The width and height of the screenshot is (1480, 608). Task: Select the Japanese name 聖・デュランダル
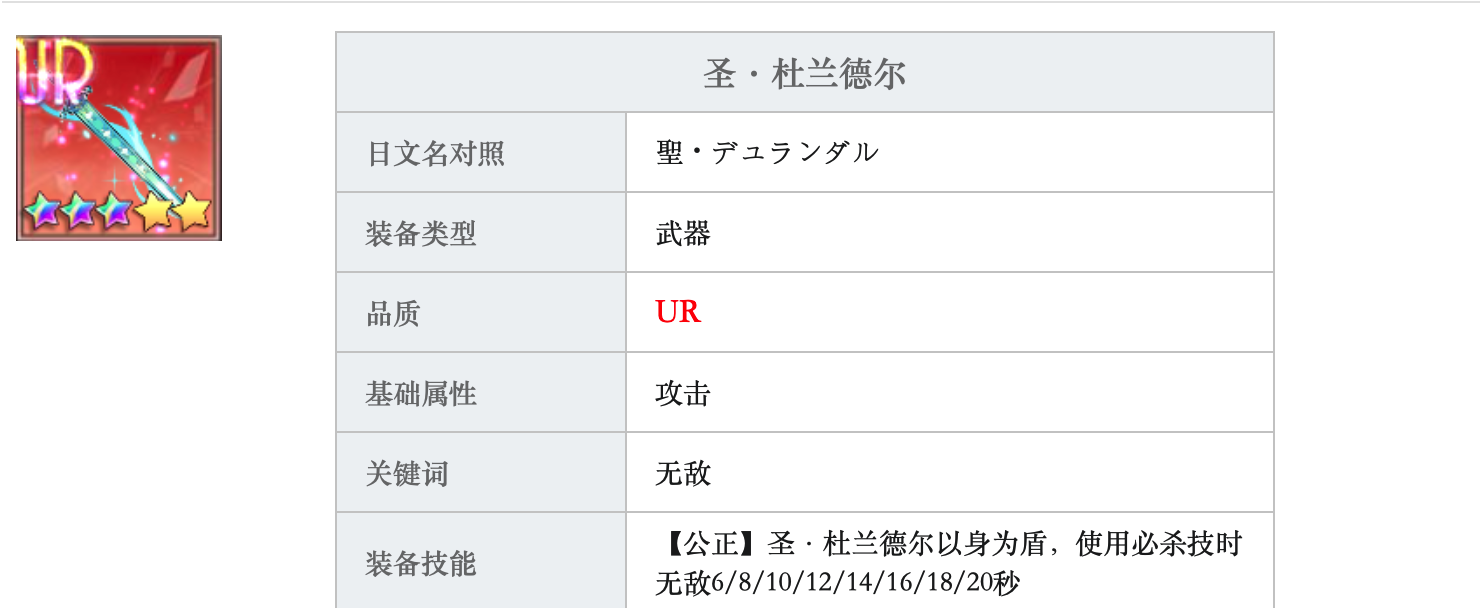(767, 152)
